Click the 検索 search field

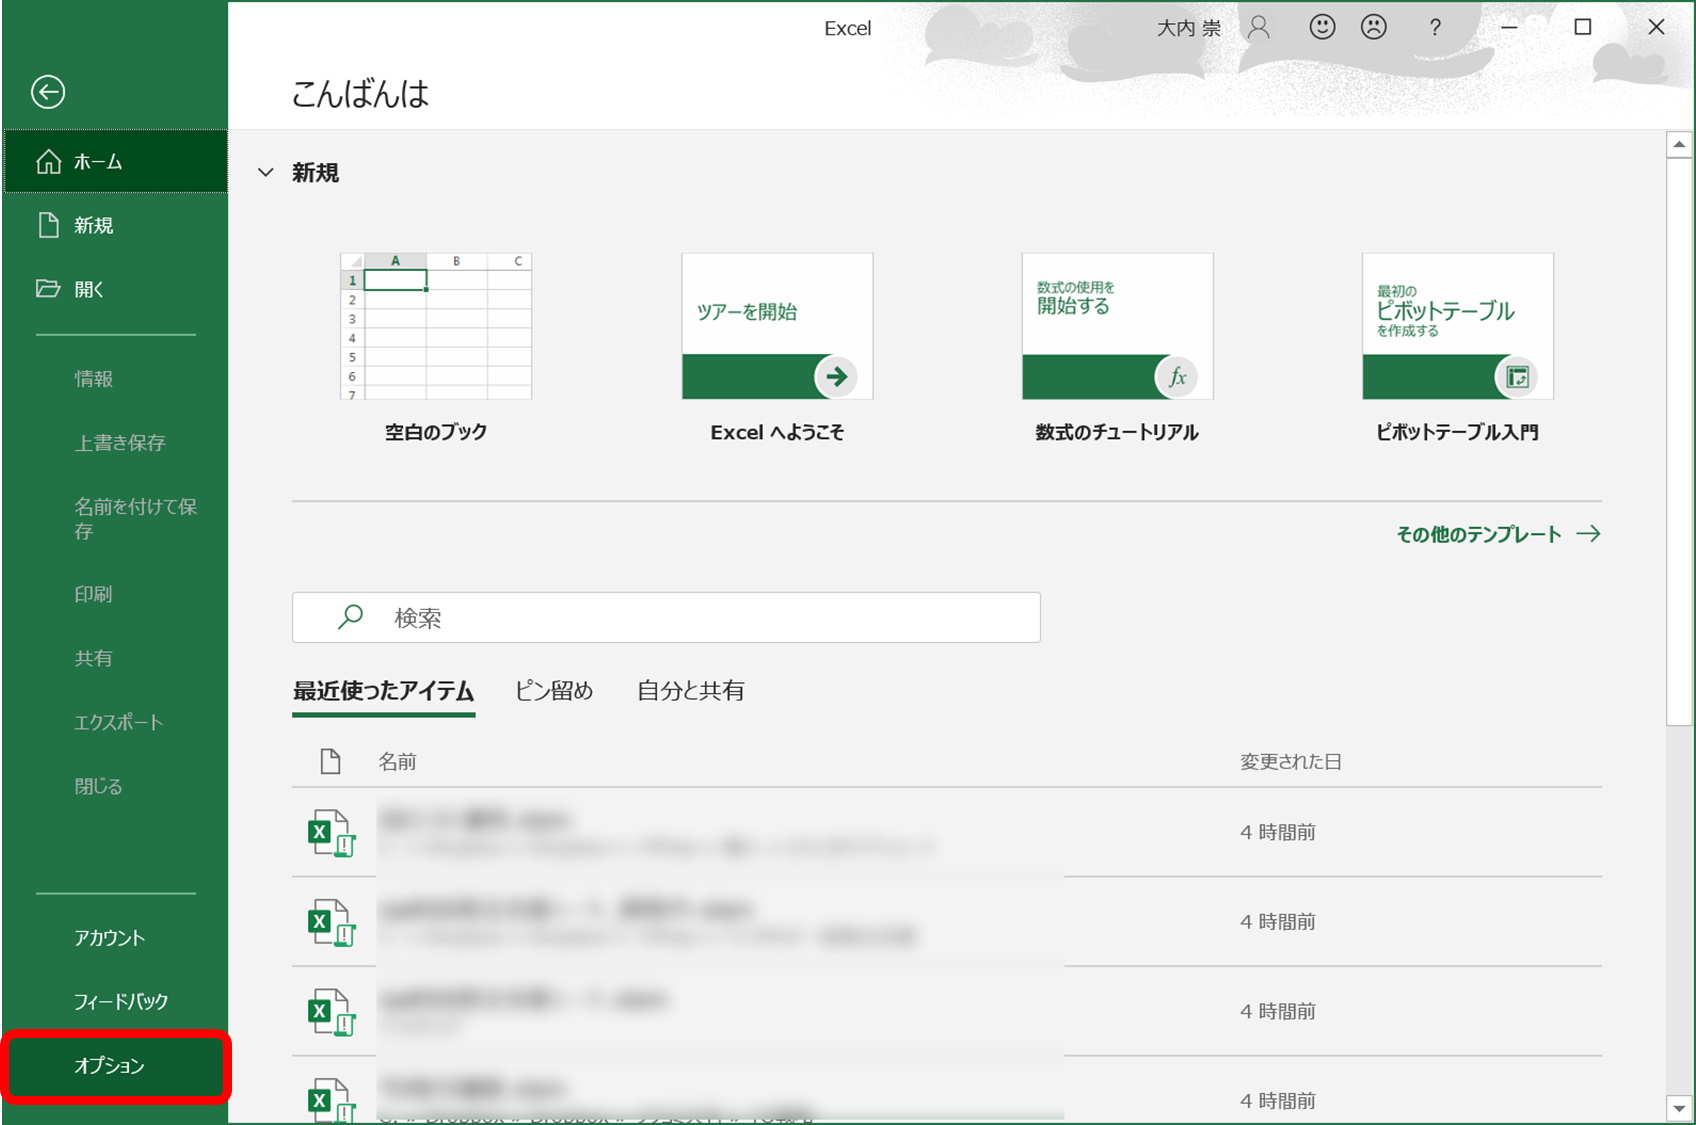click(x=666, y=617)
